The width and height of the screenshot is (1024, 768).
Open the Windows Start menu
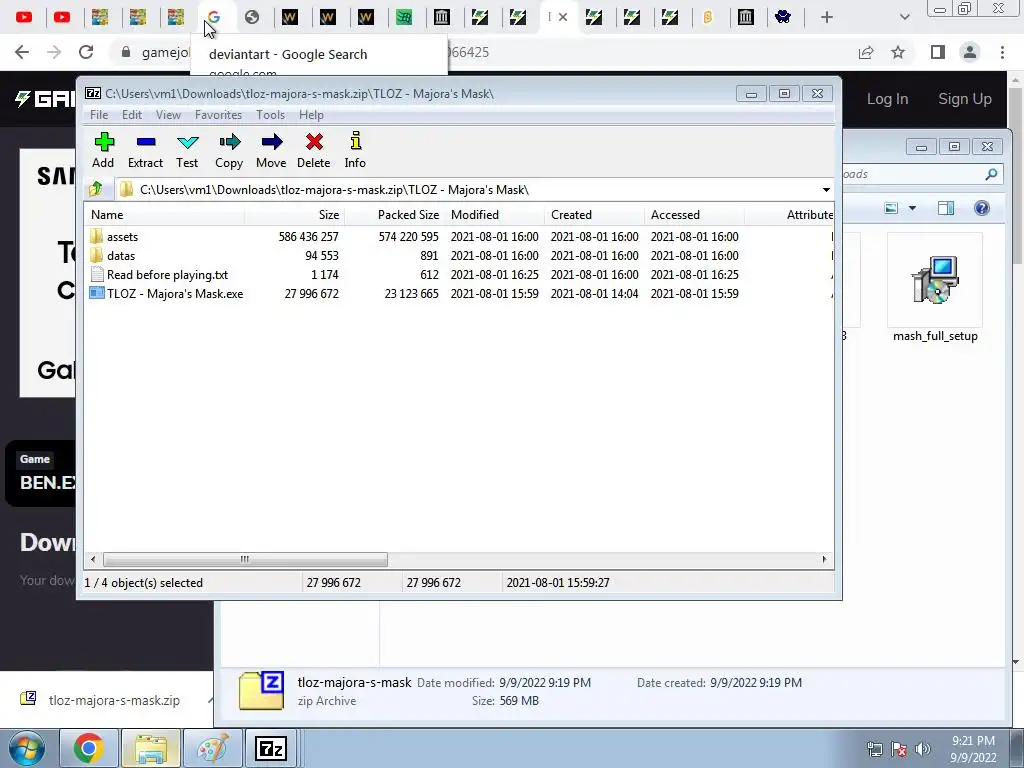(27, 748)
